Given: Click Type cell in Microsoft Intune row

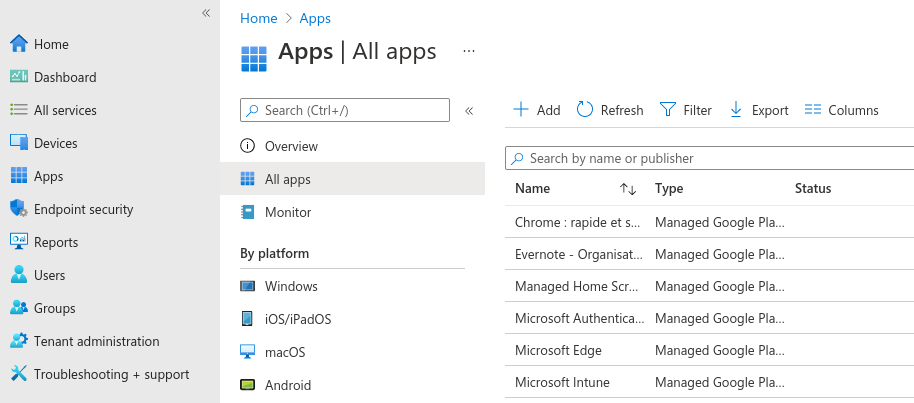Looking at the screenshot, I should (x=720, y=383).
